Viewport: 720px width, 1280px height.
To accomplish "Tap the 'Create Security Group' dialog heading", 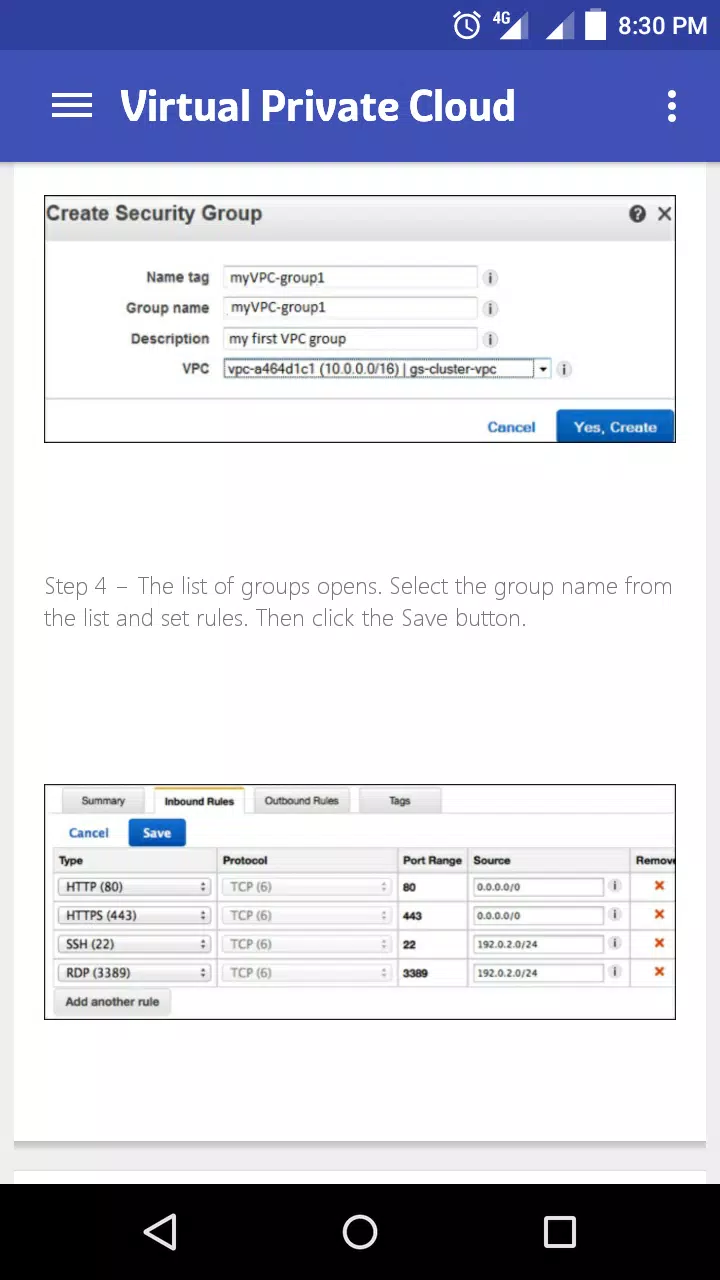I will [154, 213].
